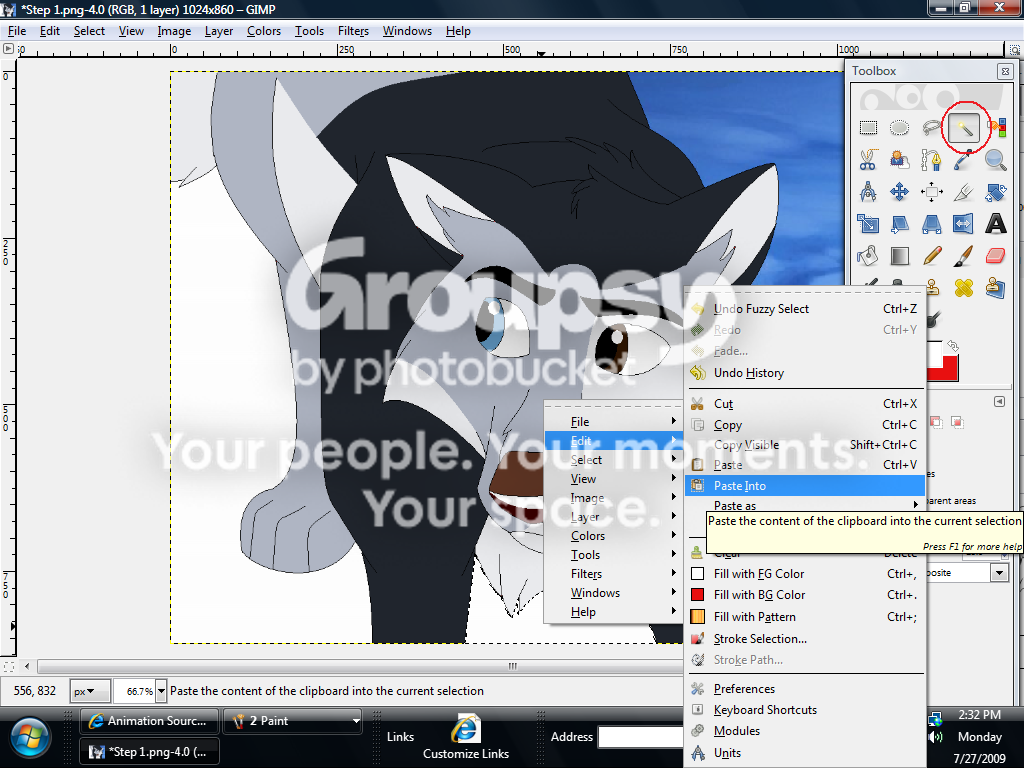Select the Rectangle Select tool
This screenshot has height=768, width=1024.
point(868,127)
